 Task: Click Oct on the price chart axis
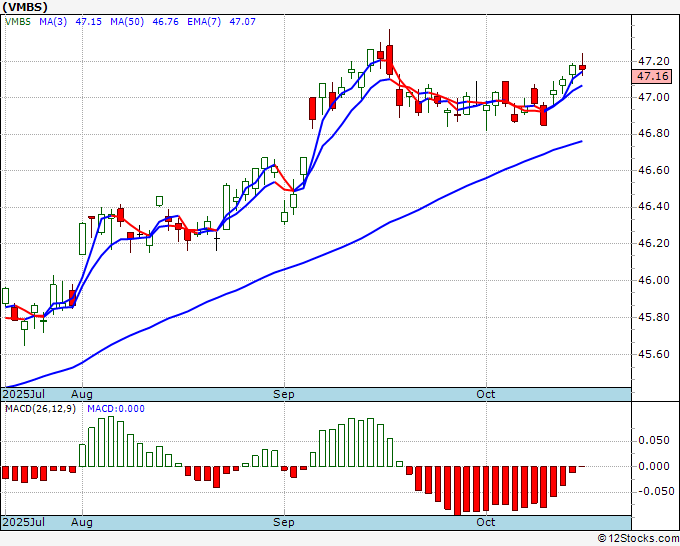[x=485, y=394]
